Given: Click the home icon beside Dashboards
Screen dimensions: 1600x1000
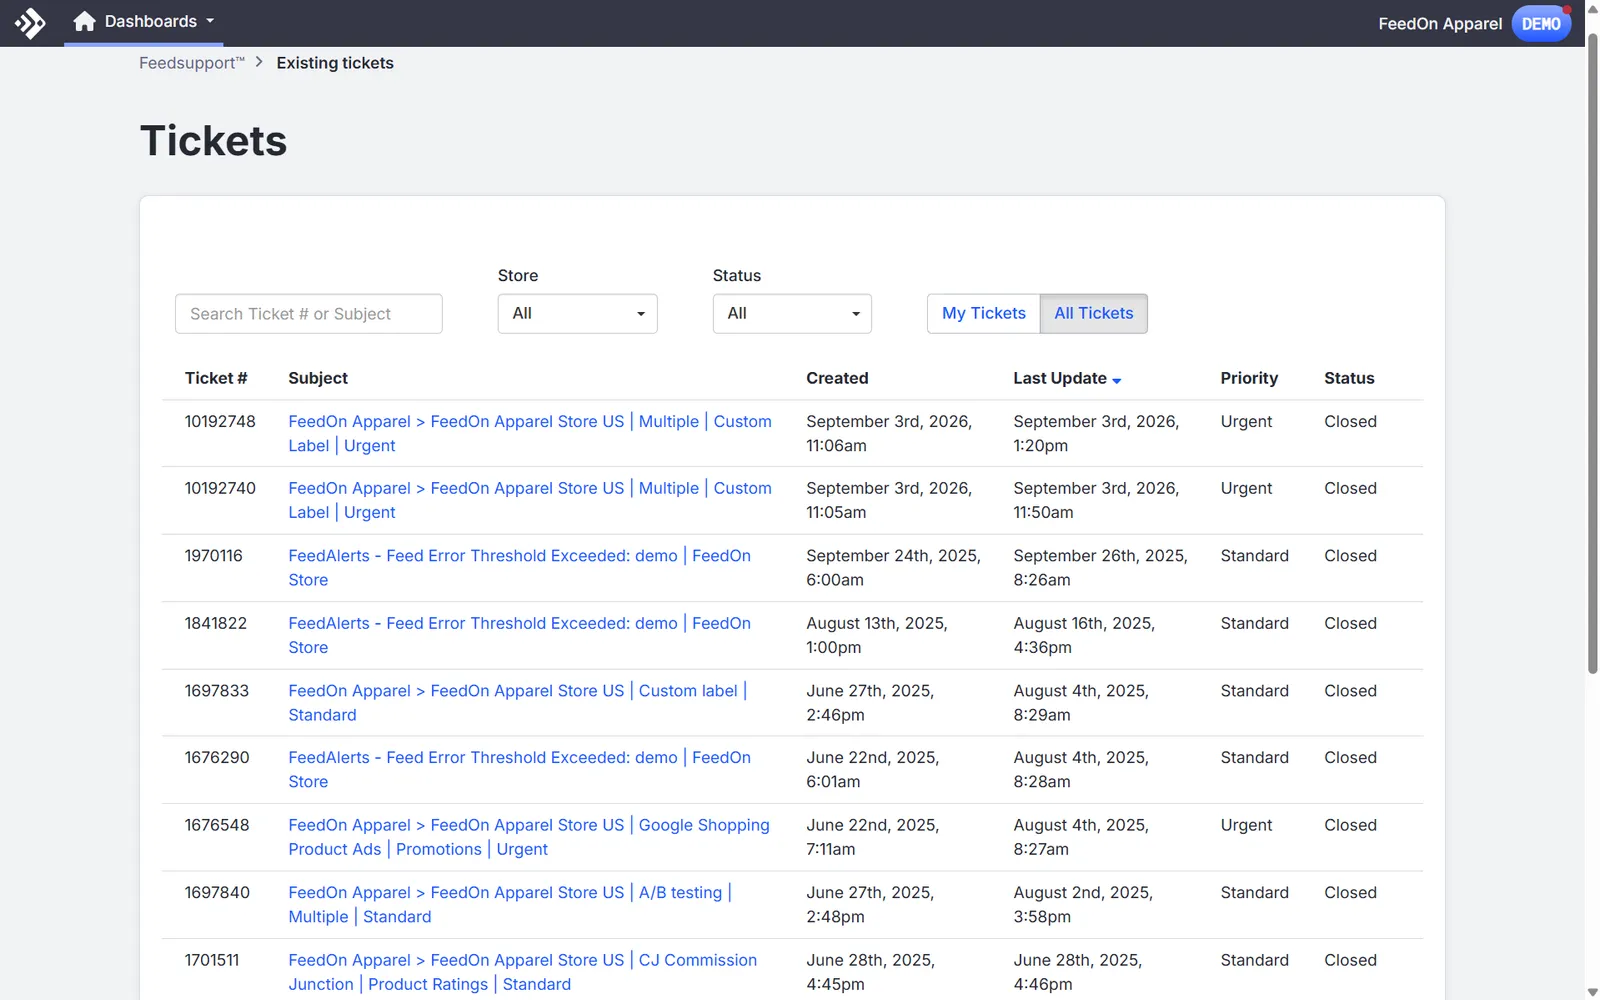Looking at the screenshot, I should tap(85, 21).
